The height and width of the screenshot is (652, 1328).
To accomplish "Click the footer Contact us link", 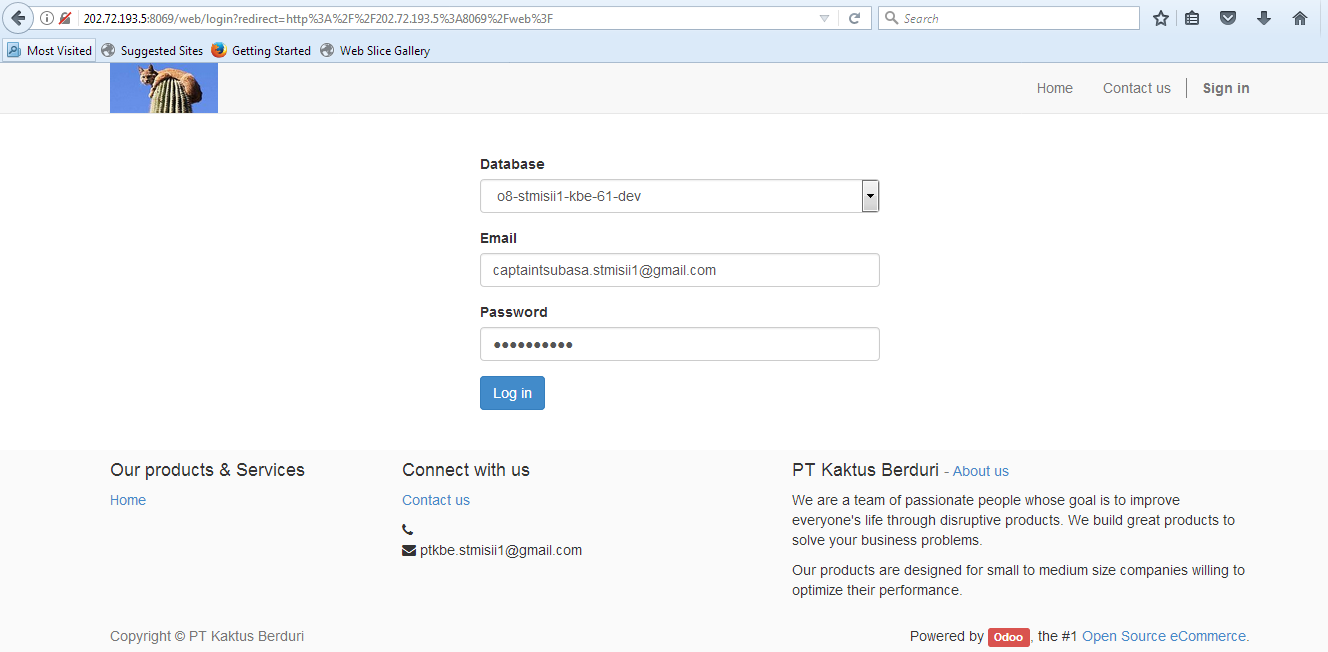I will pos(435,500).
